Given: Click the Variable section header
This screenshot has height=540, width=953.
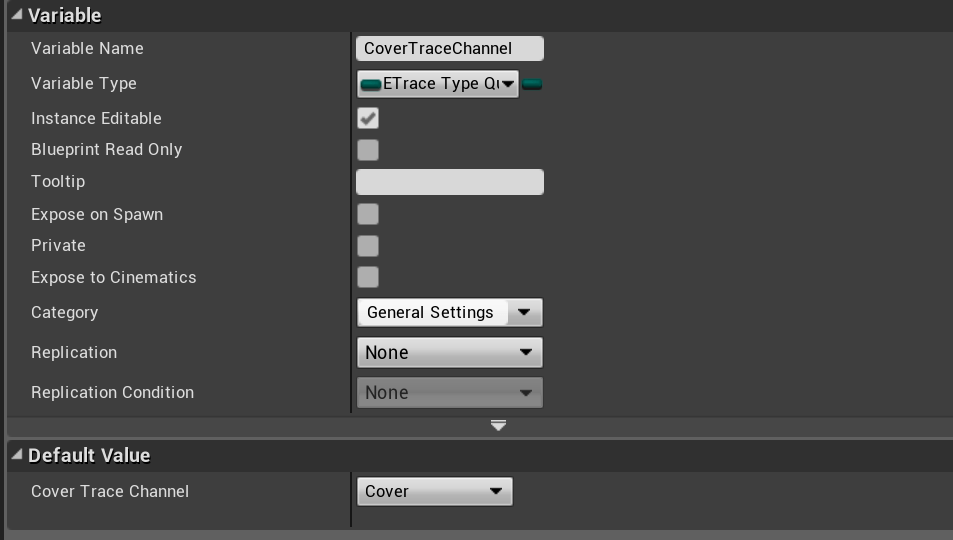Looking at the screenshot, I should (x=65, y=15).
